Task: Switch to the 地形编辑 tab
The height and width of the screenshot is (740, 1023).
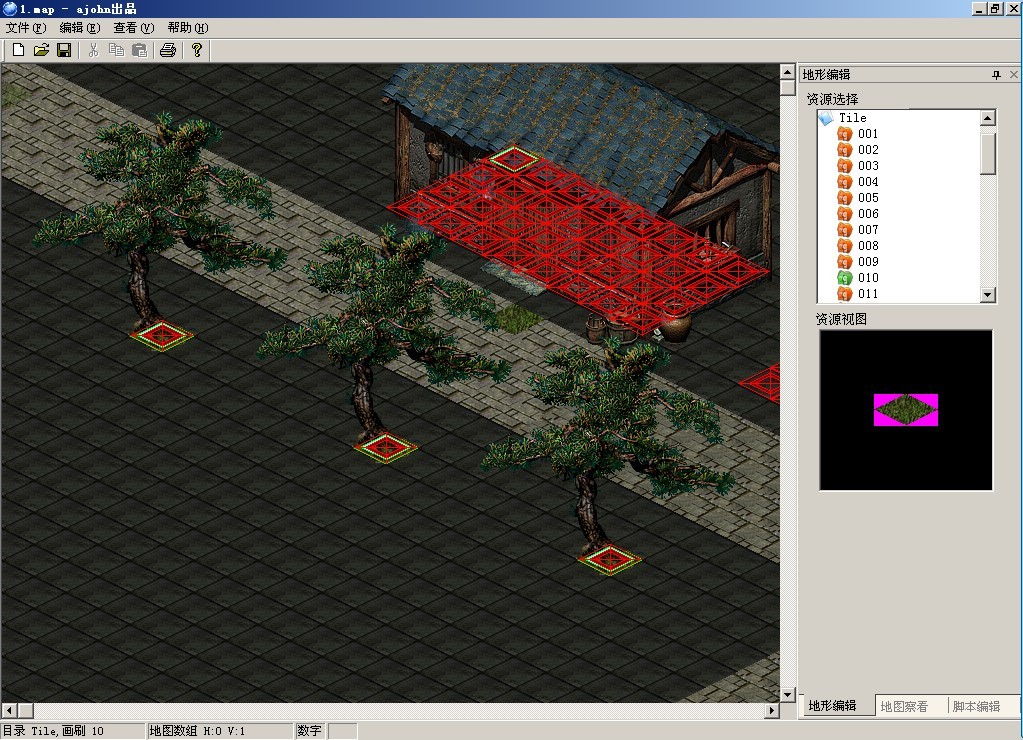Action: point(832,705)
